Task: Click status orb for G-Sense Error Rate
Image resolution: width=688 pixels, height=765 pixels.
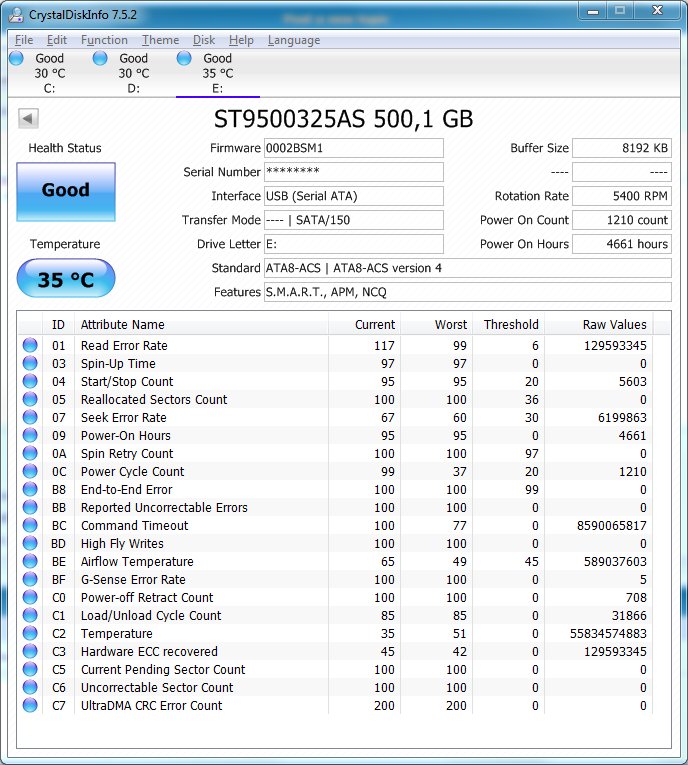Action: point(30,579)
